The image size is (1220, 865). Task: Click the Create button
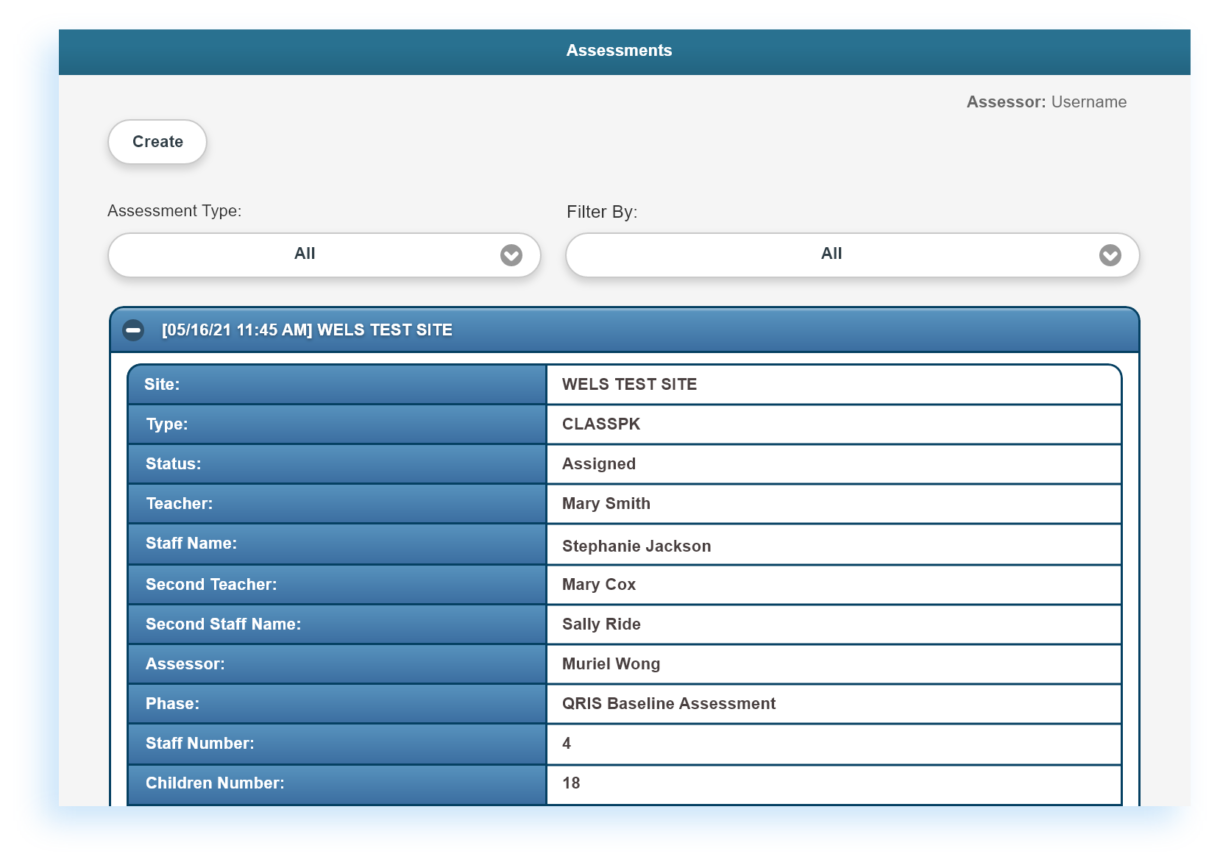tap(157, 142)
